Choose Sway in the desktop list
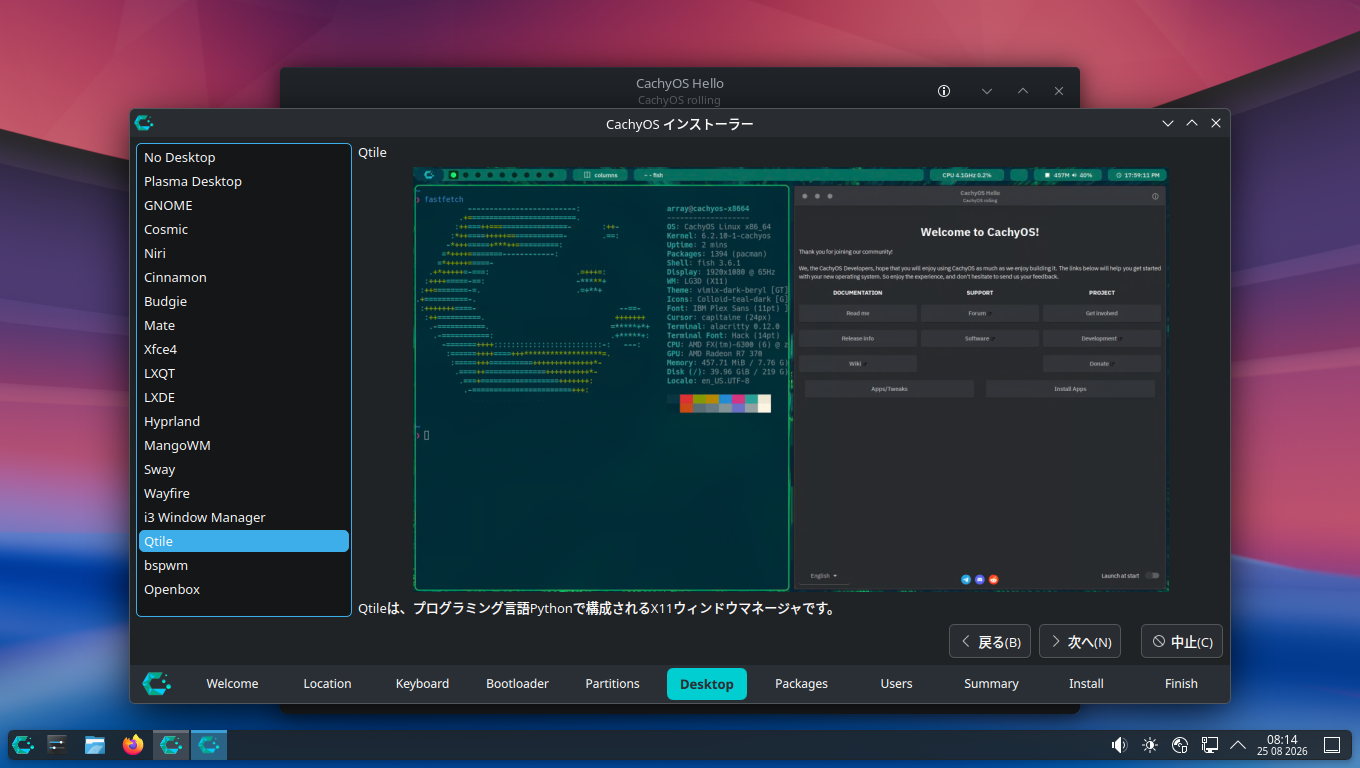1360x768 pixels. [244, 469]
